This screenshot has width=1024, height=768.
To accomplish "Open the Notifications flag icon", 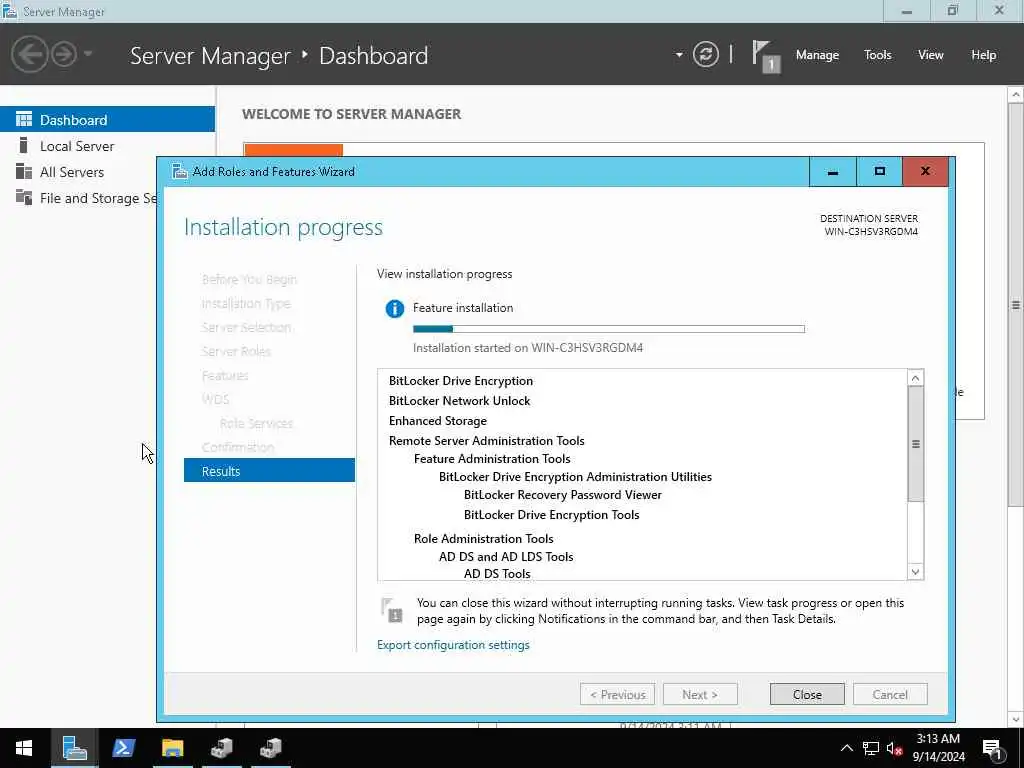I will click(x=765, y=56).
